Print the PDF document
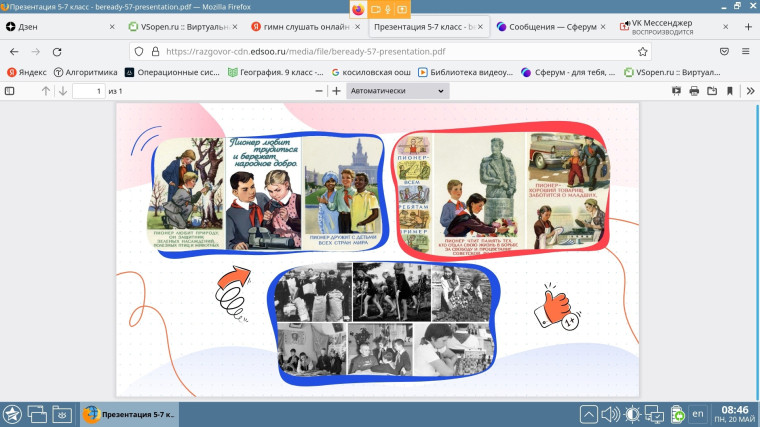The width and height of the screenshot is (760, 427). [694, 91]
